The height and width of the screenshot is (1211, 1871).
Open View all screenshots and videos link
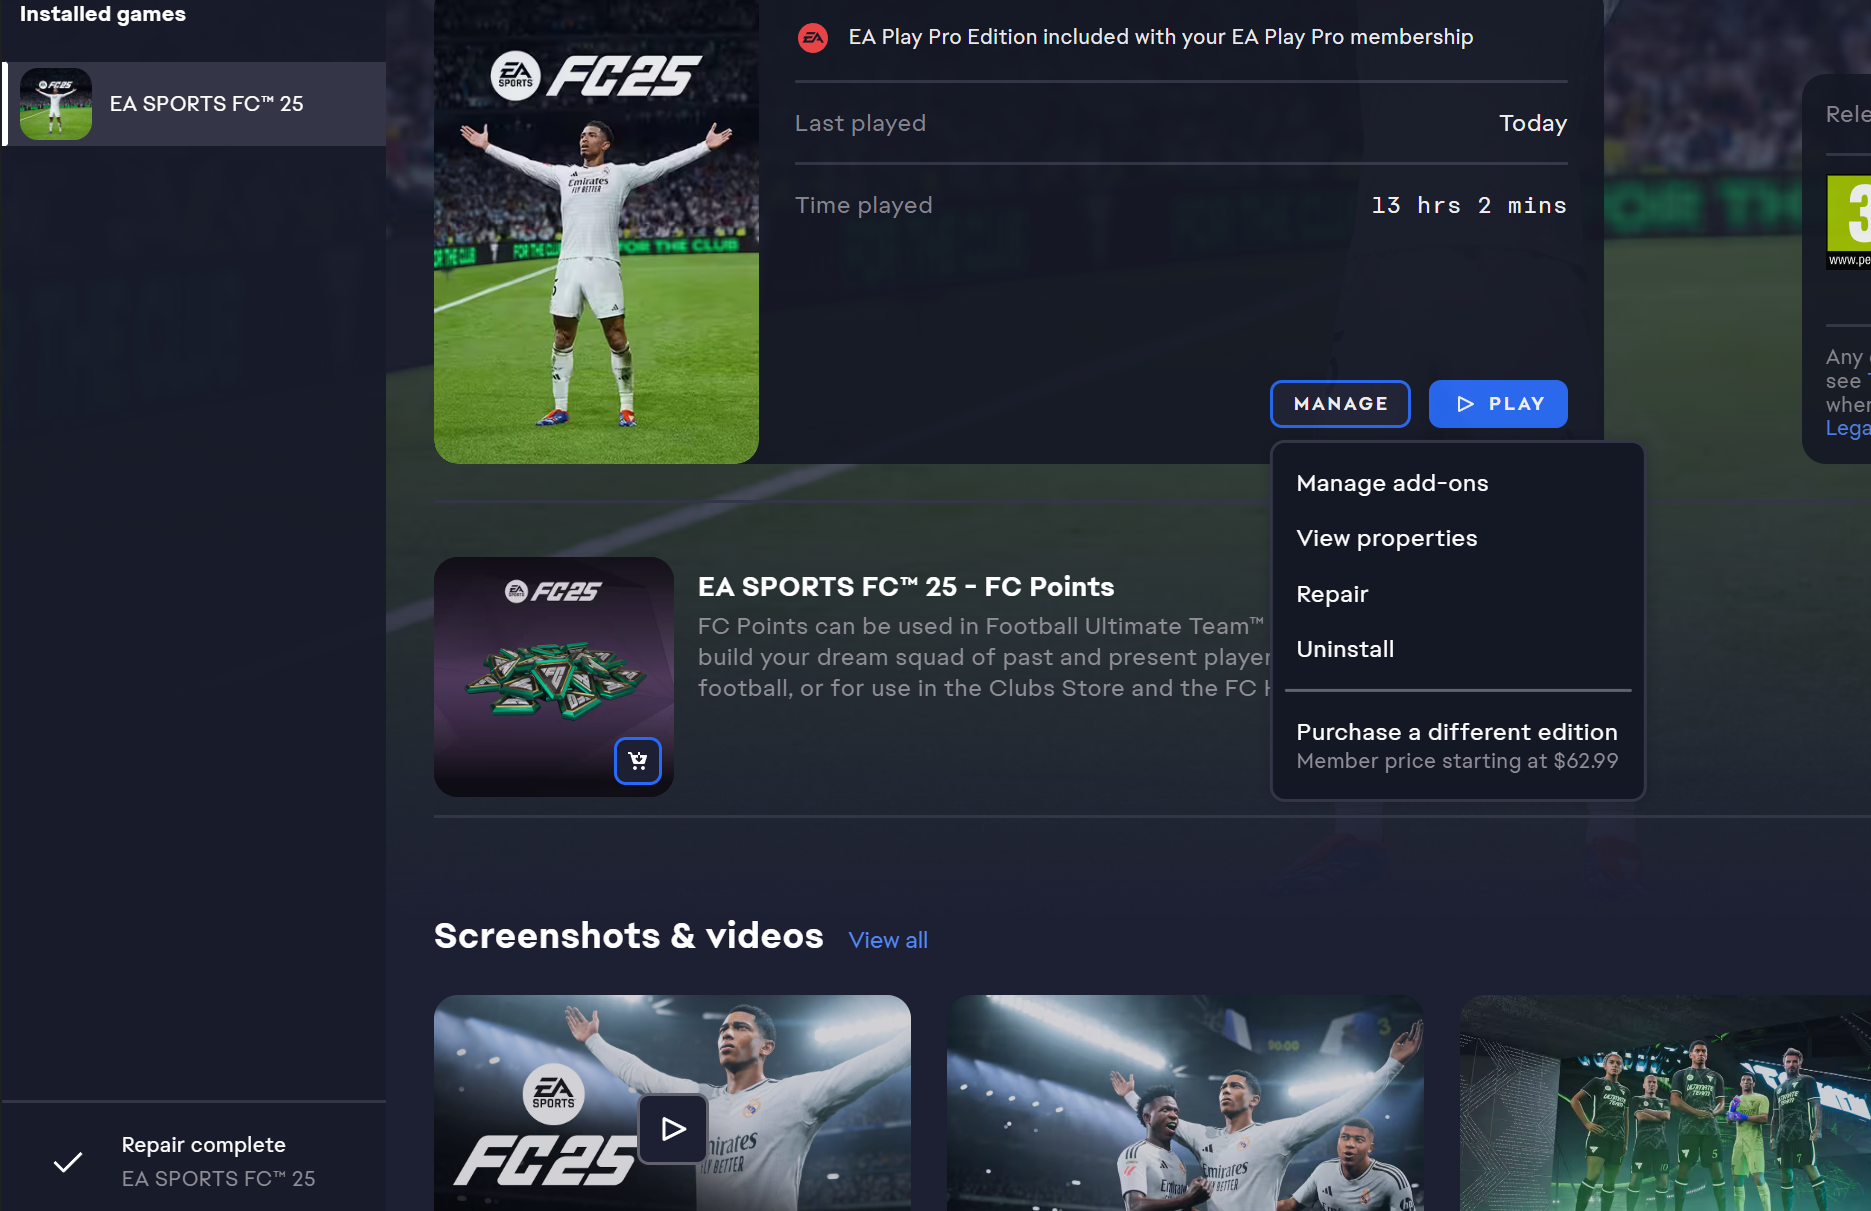pos(888,940)
